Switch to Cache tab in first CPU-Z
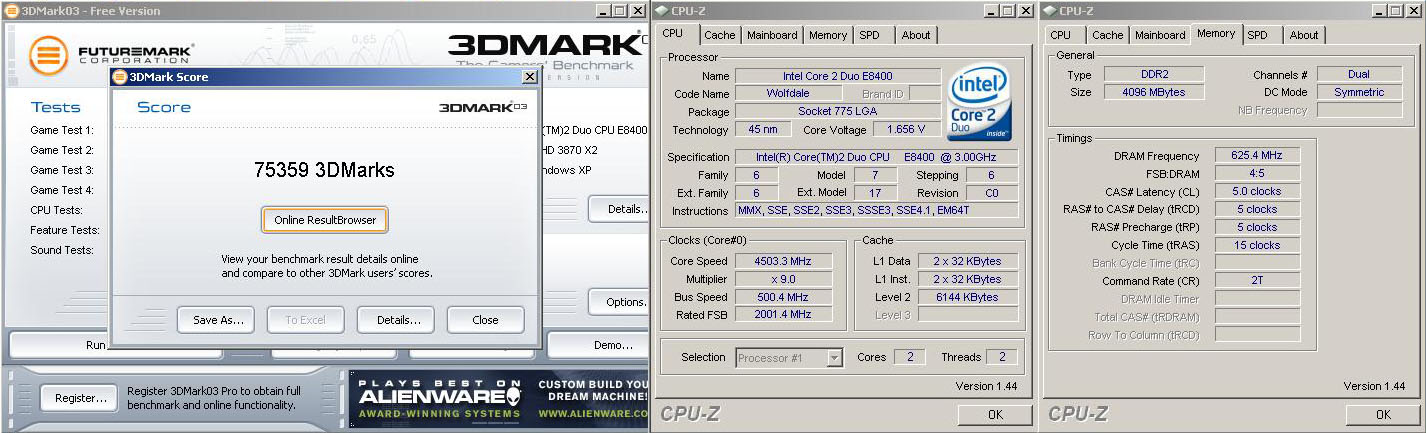1426x433 pixels. coord(719,35)
